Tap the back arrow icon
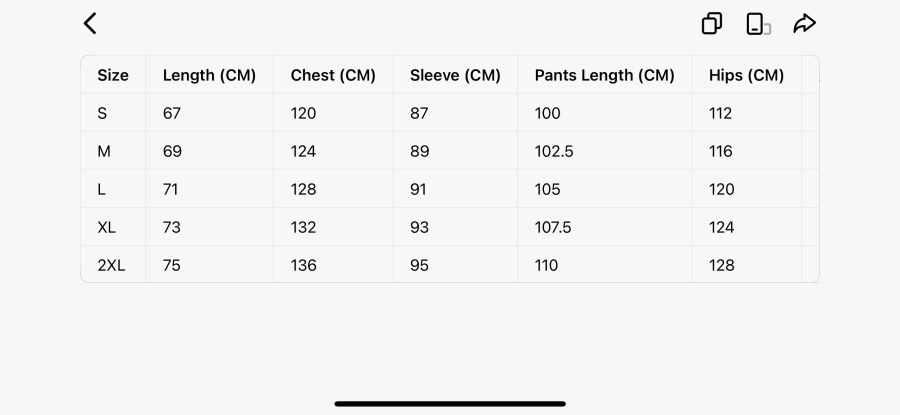This screenshot has height=415, width=900. click(x=90, y=24)
